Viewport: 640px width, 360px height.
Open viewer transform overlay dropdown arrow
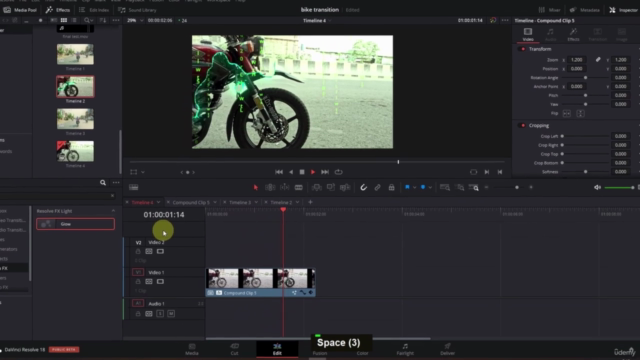143,172
